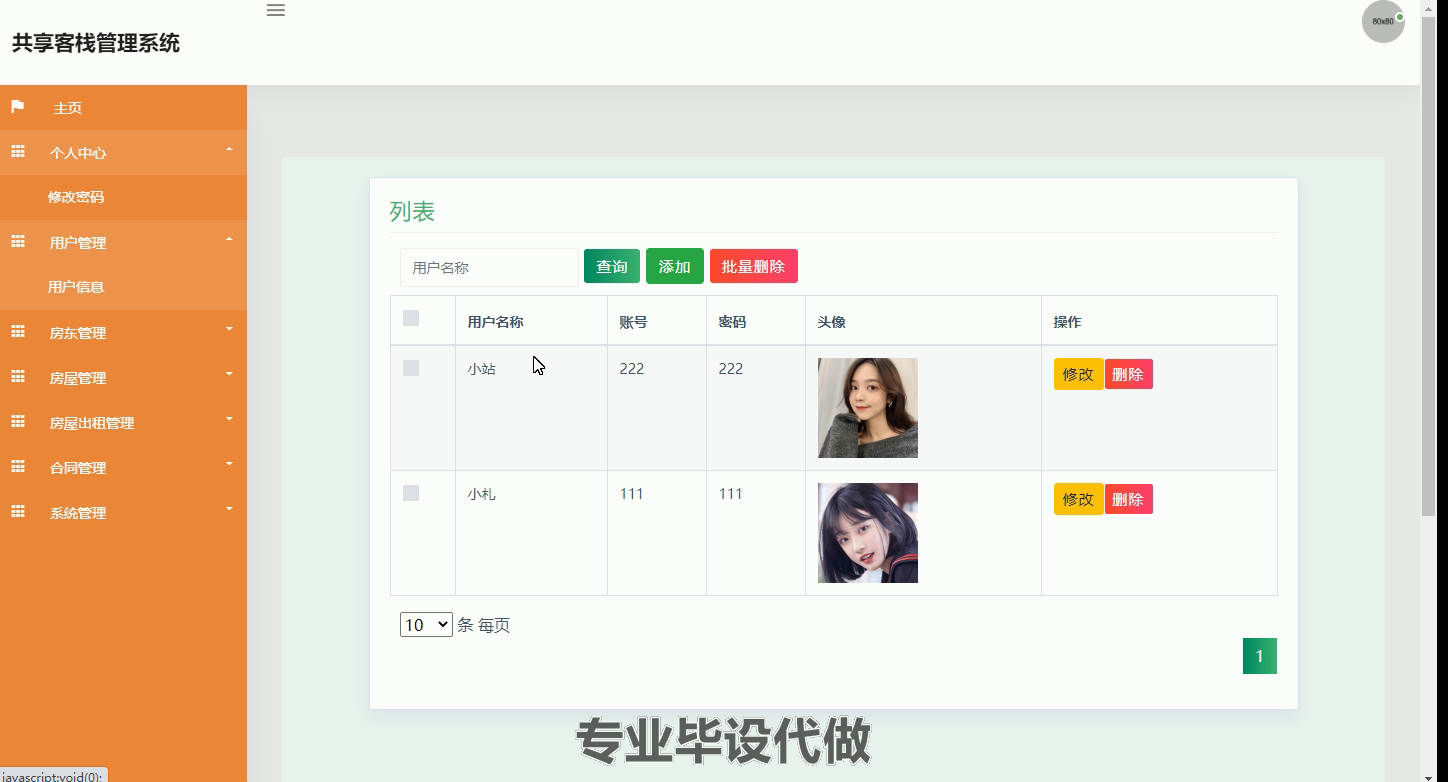Click the 头像 column header
1448x782 pixels.
click(x=831, y=322)
